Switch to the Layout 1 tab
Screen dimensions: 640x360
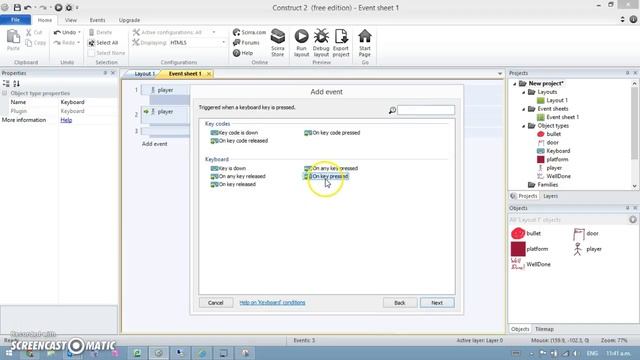[x=144, y=74]
